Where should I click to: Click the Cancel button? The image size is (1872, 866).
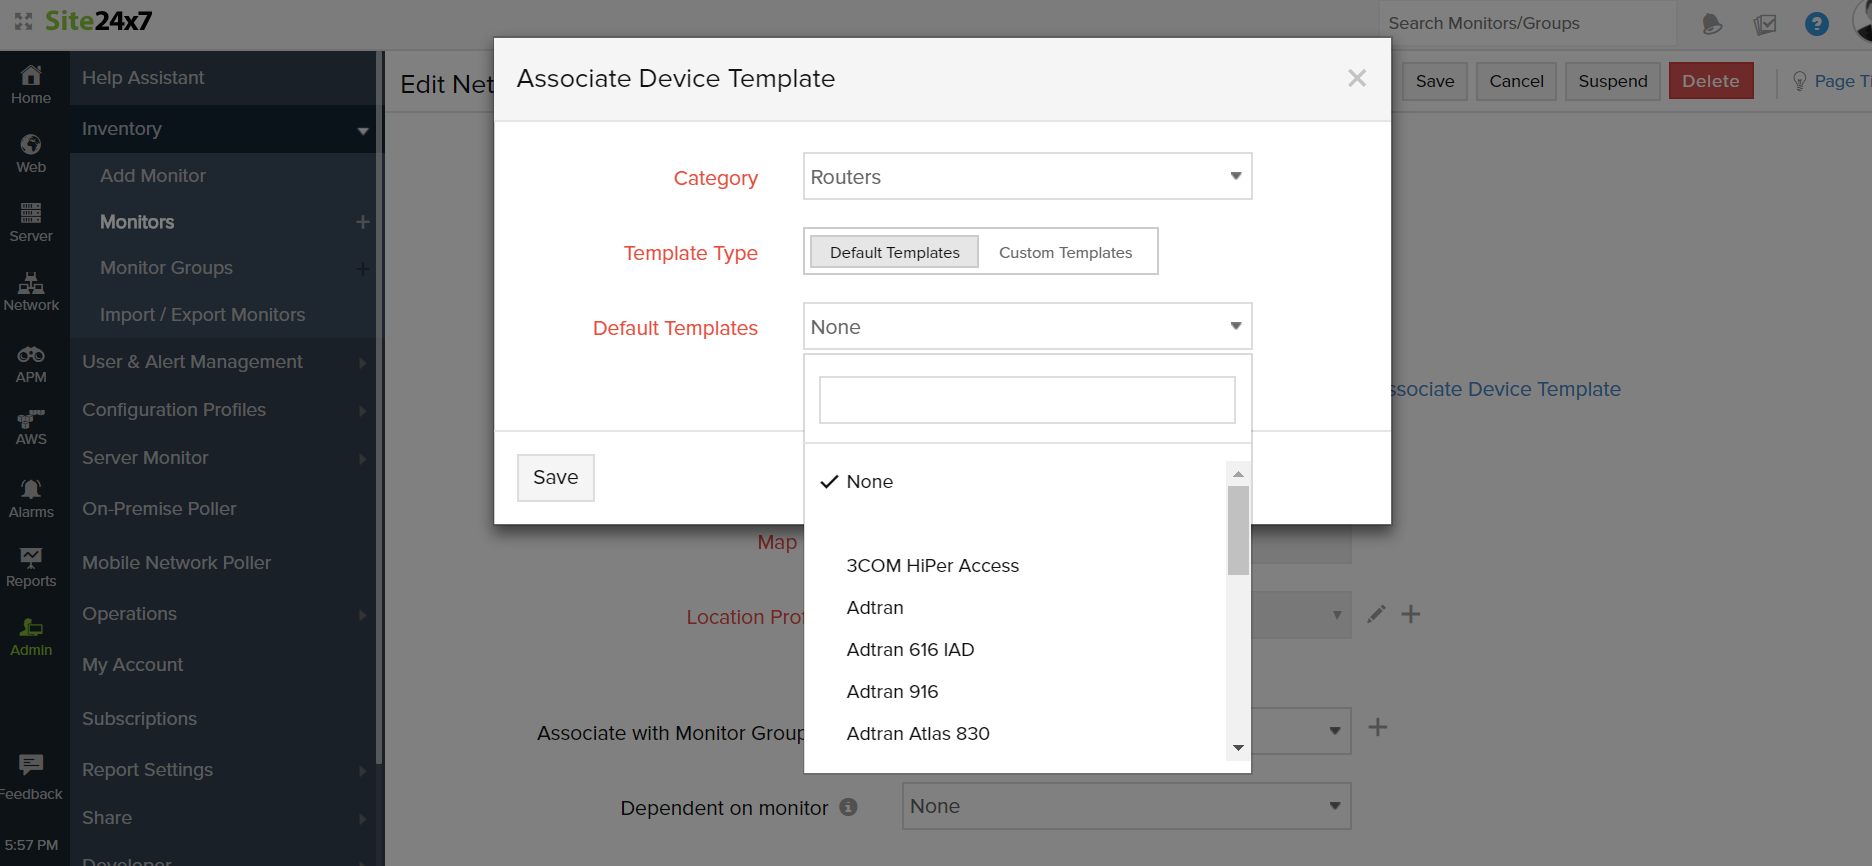pyautogui.click(x=1516, y=81)
